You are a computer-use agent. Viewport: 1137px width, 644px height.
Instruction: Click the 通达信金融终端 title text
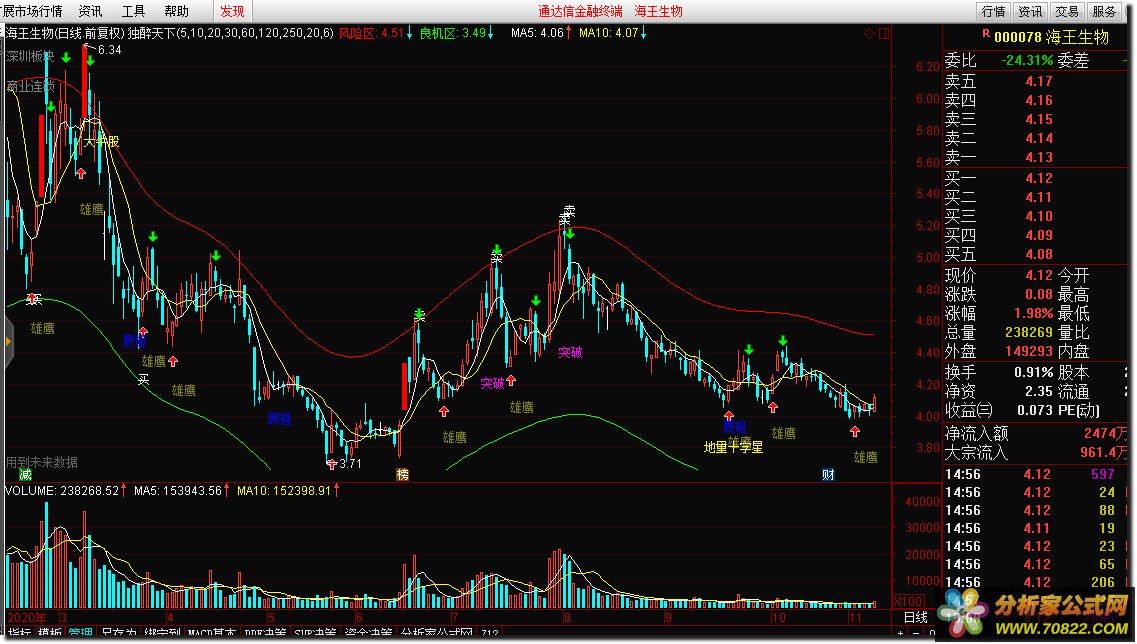580,11
